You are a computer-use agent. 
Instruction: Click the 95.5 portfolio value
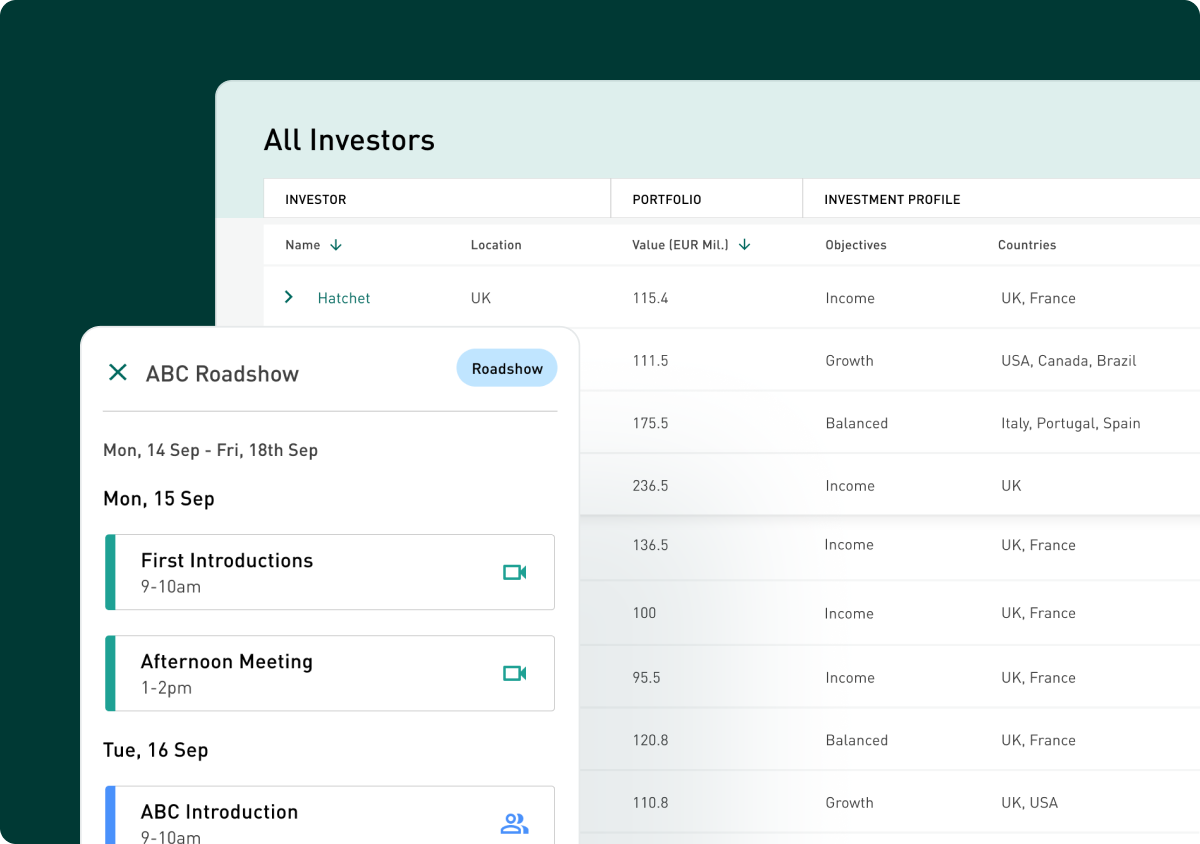pyautogui.click(x=646, y=677)
